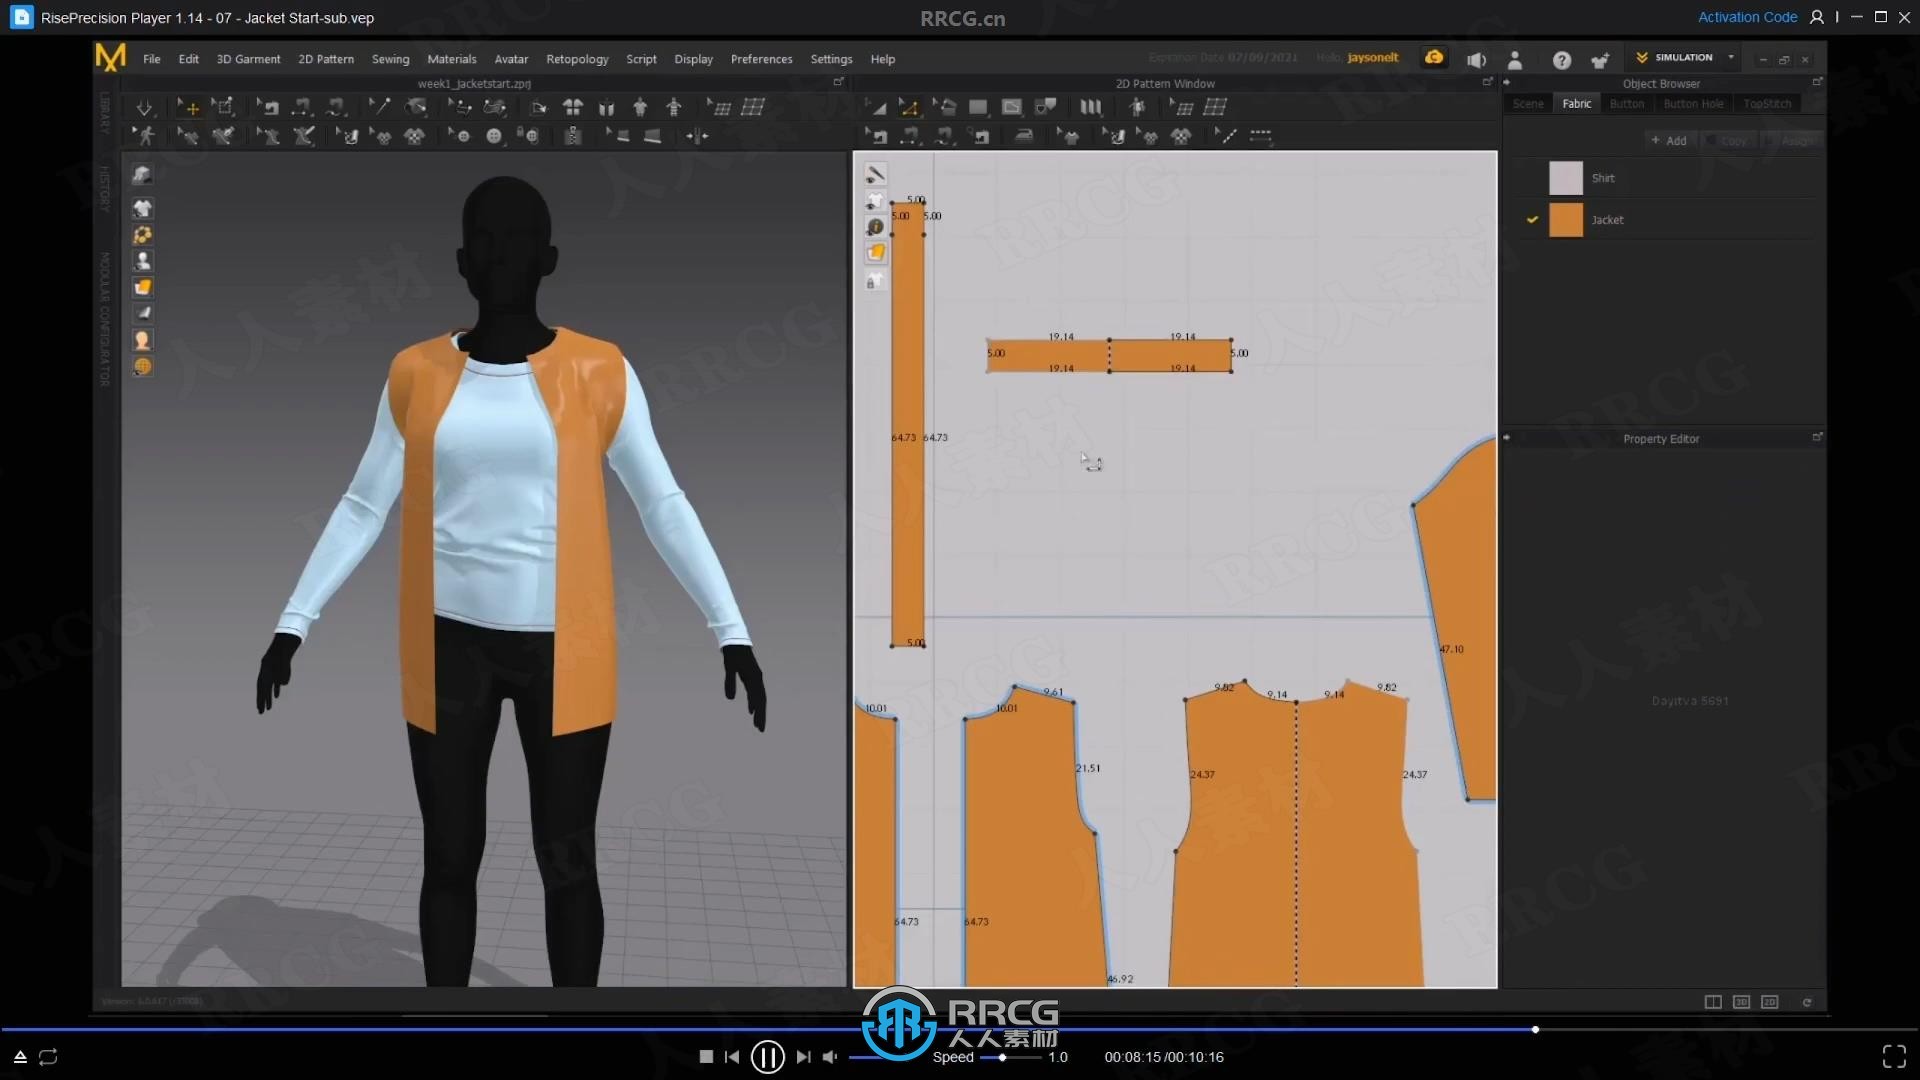Viewport: 1920px width, 1080px height.
Task: Switch to the Scene tab
Action: click(x=1527, y=104)
